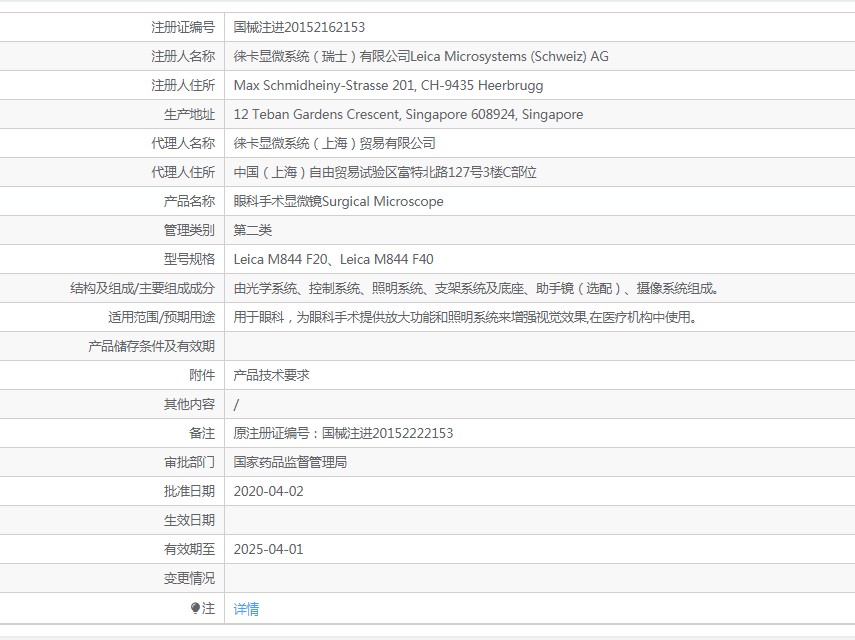The width and height of the screenshot is (855, 640).
Task: Select agent name 徕卡显微系统（上海）贸易有限公司
Action: (334, 143)
